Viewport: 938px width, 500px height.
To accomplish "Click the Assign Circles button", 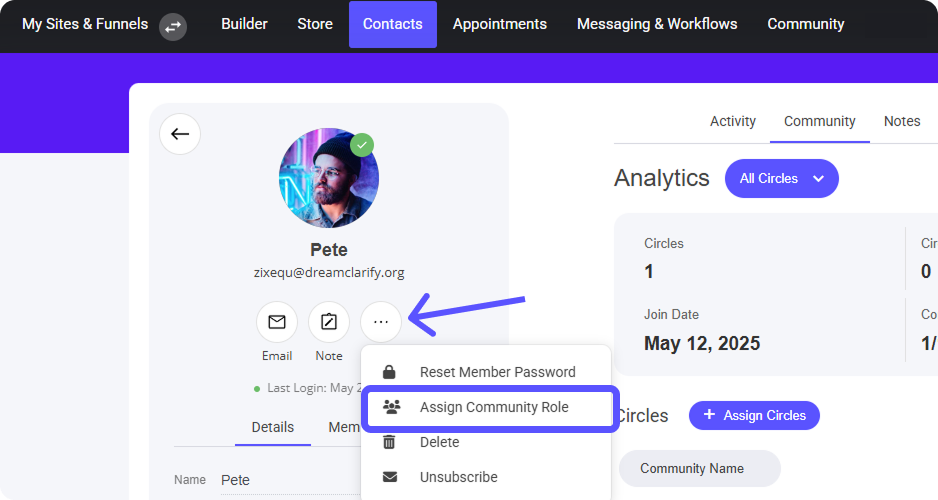I will click(754, 415).
